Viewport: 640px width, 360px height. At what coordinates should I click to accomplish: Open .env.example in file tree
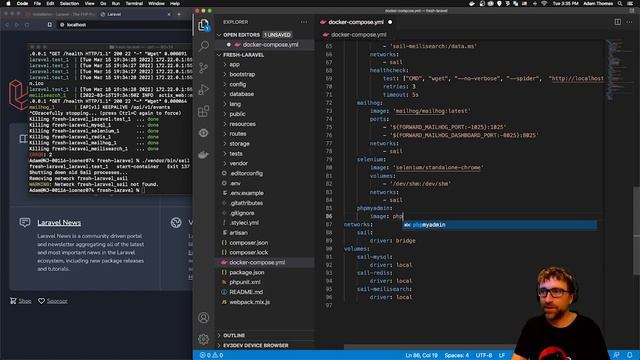click(264, 193)
